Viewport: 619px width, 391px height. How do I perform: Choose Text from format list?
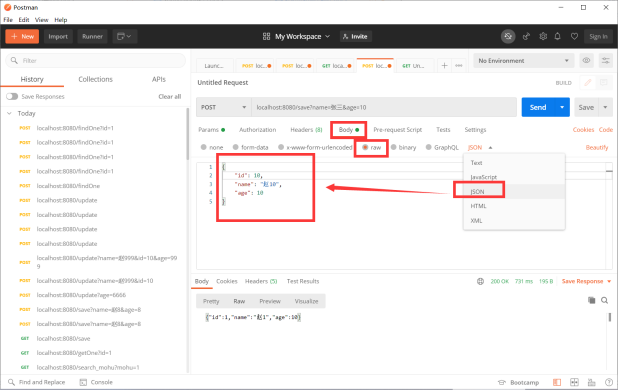coord(514,163)
